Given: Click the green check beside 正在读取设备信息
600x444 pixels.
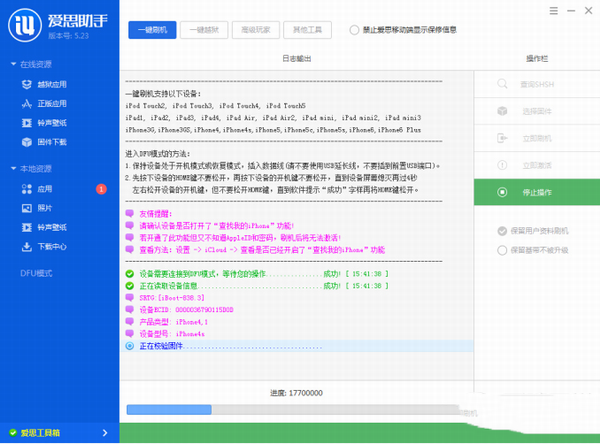Looking at the screenshot, I should tap(130, 286).
